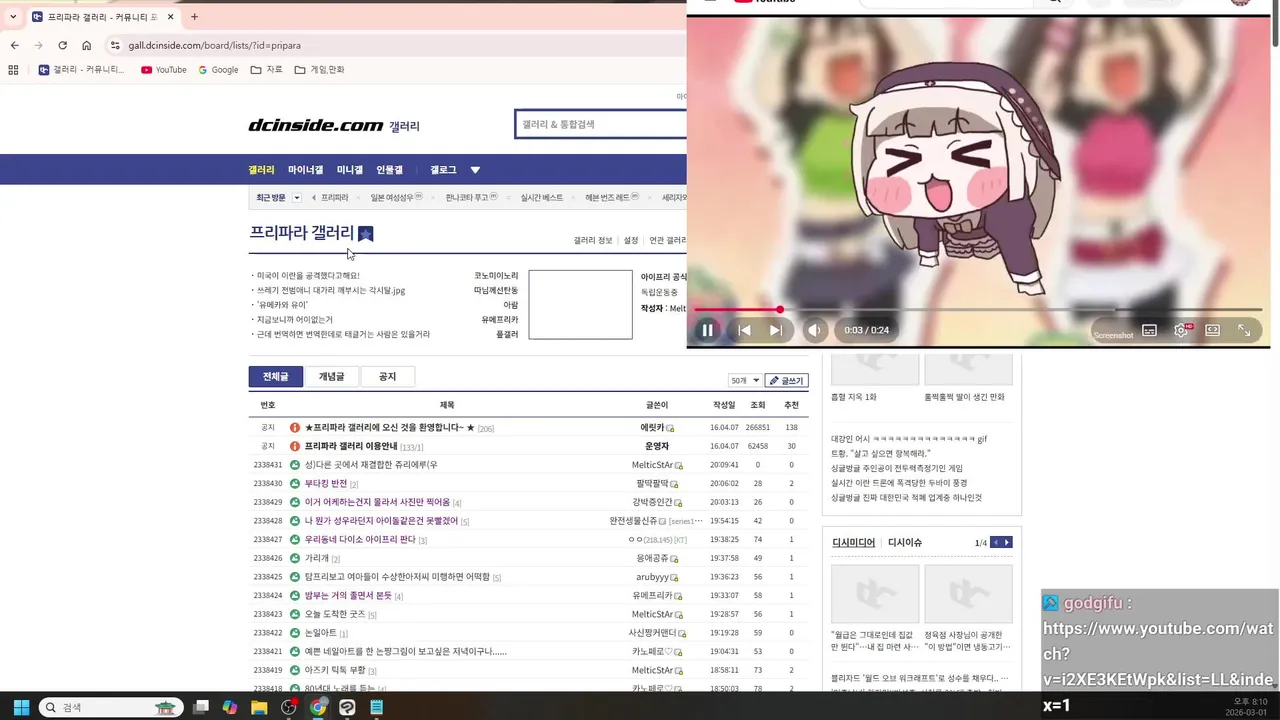
Task: Skip to previous video in YouTube player
Action: coord(744,330)
